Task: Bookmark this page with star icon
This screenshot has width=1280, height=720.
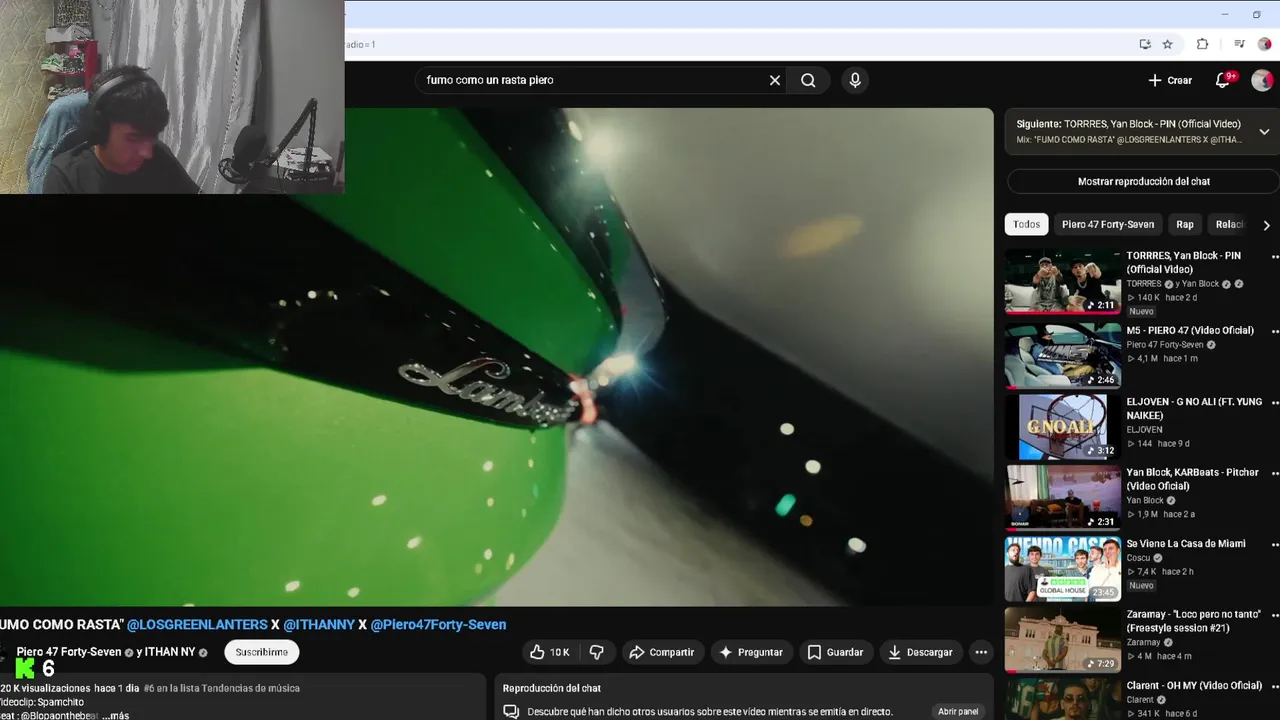Action: [x=1168, y=44]
